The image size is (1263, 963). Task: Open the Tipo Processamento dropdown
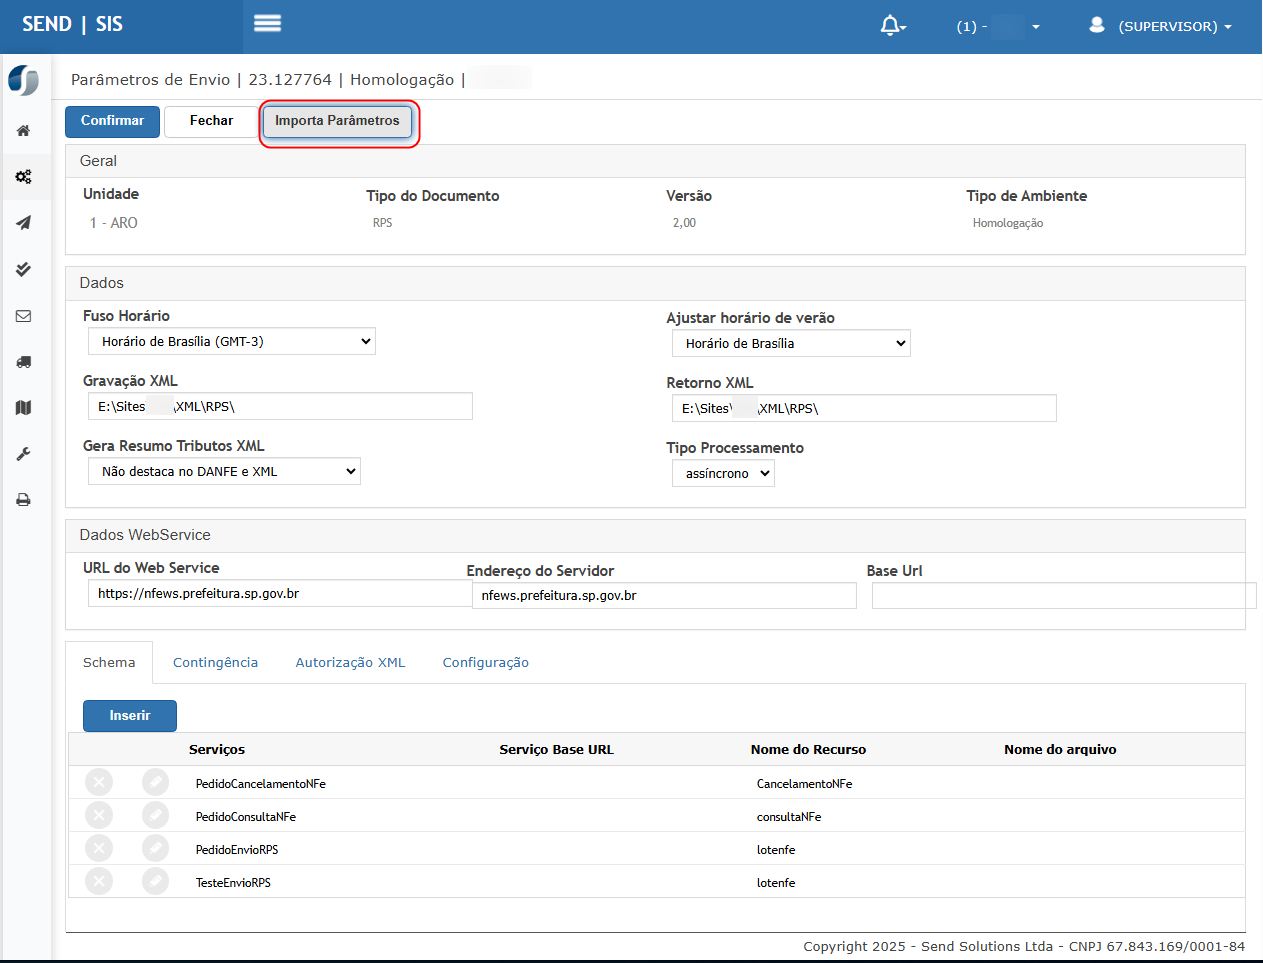click(723, 474)
